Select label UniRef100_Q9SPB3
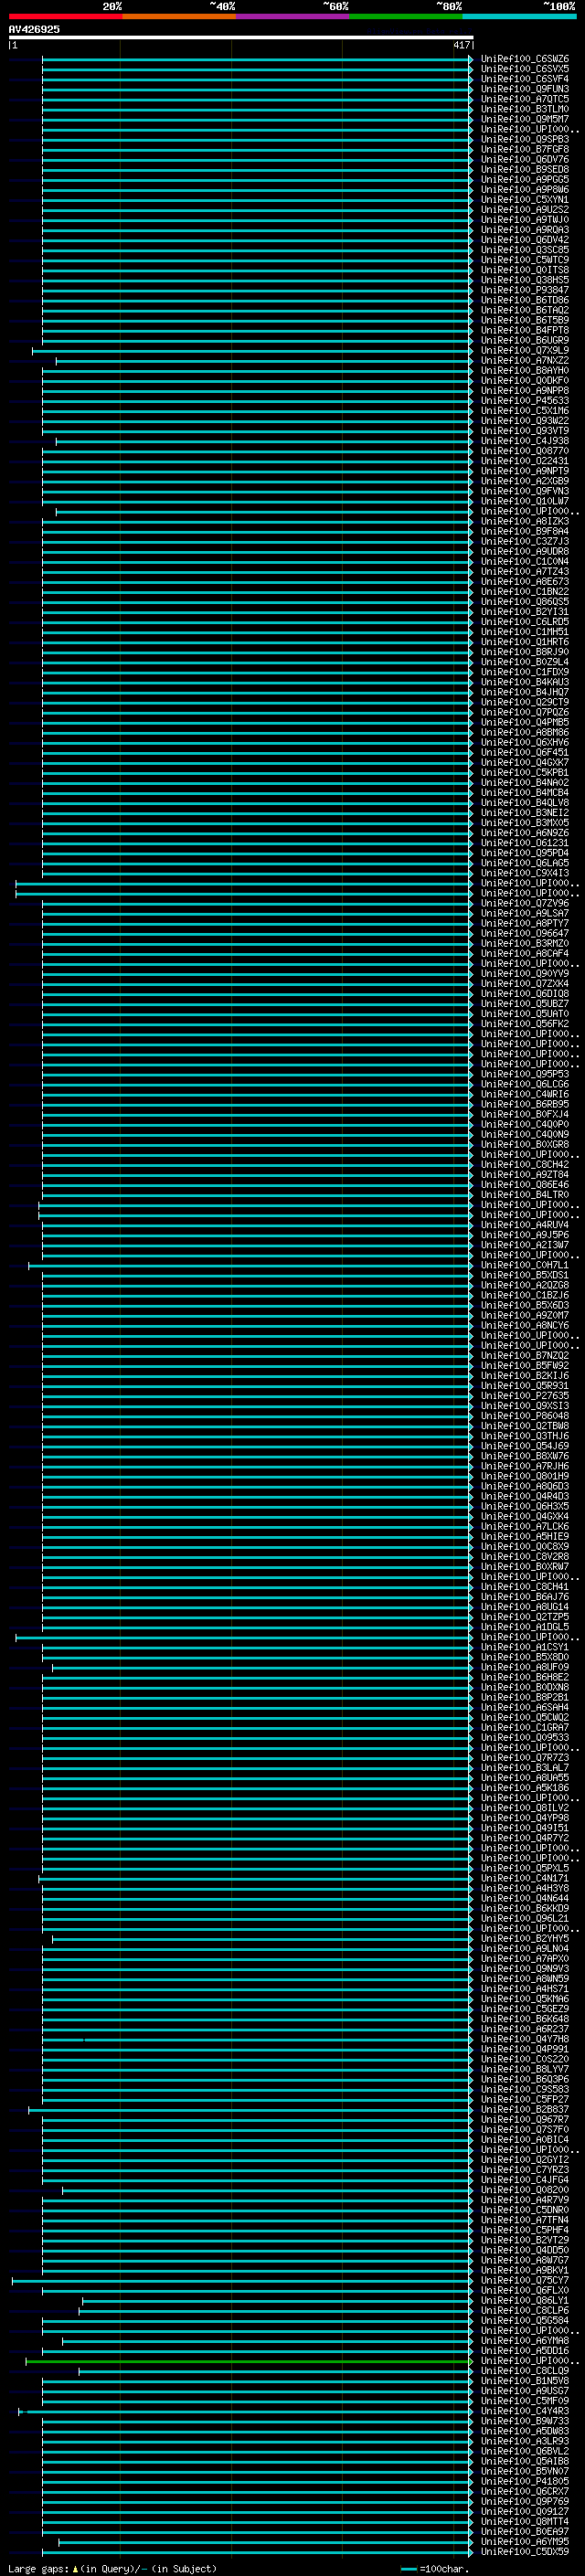This screenshot has height=2576, width=585. (525, 139)
